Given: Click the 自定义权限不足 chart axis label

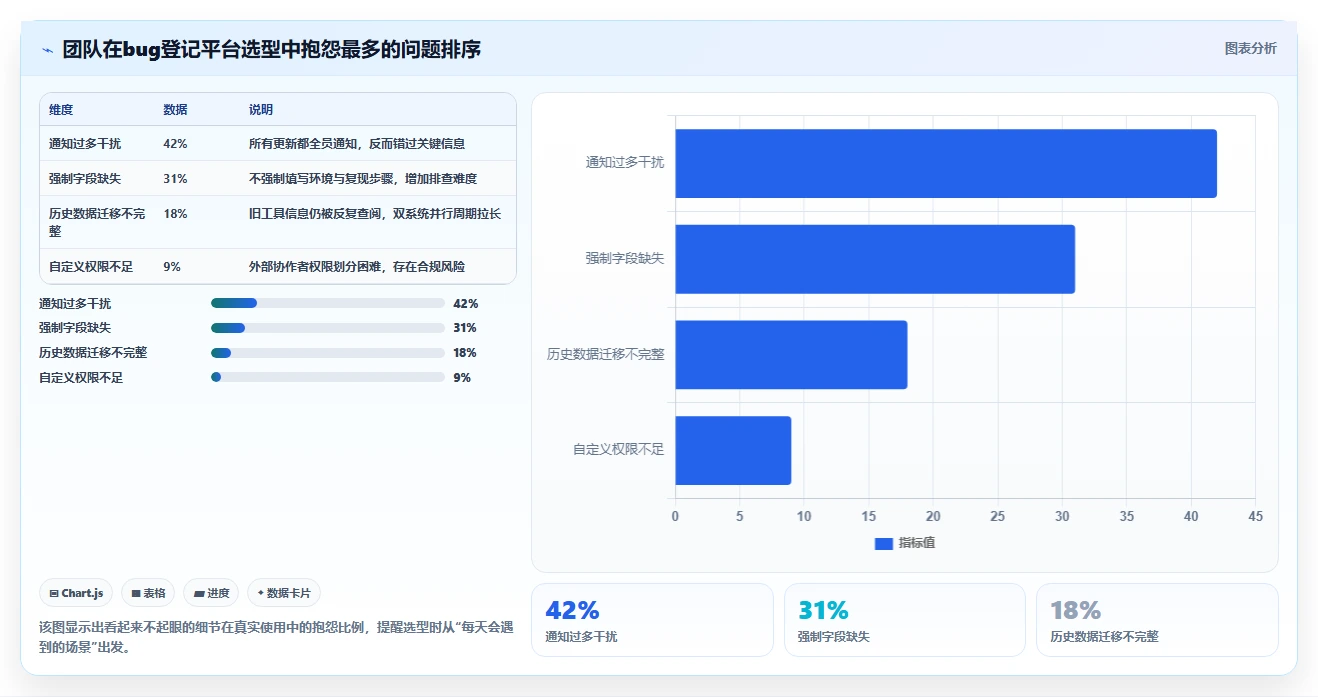Looking at the screenshot, I should [618, 450].
